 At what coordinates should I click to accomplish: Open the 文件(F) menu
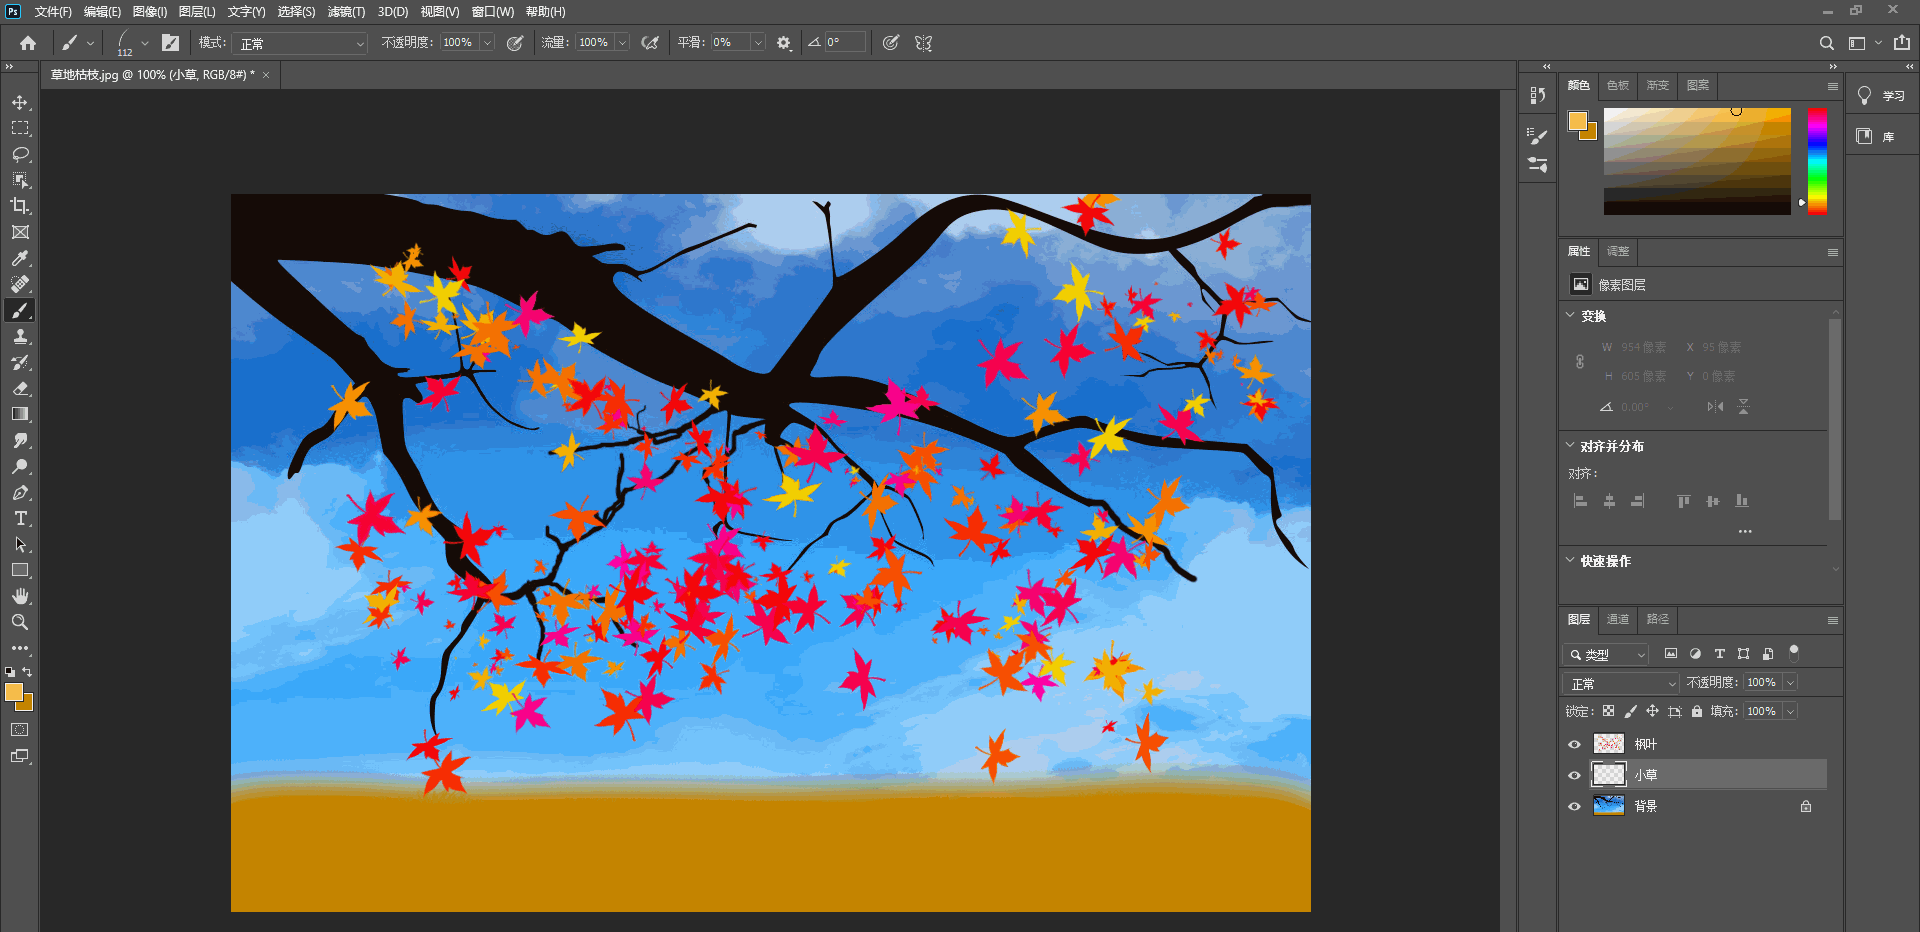53,12
